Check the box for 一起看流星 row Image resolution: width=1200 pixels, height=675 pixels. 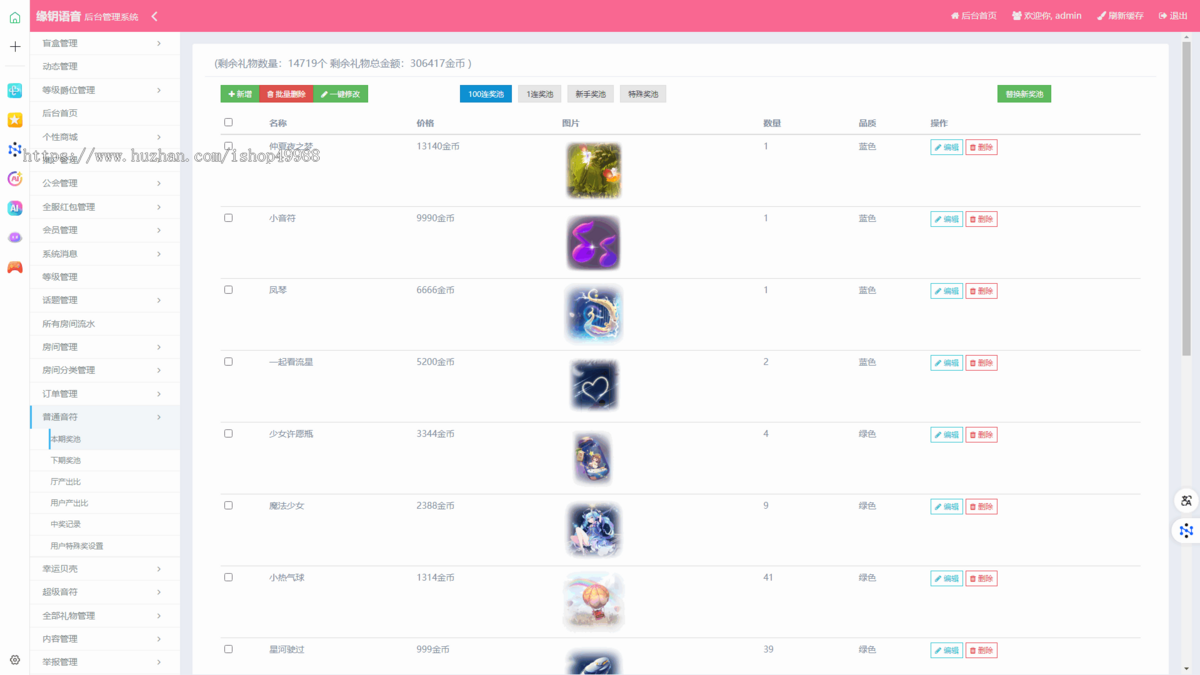click(x=228, y=362)
